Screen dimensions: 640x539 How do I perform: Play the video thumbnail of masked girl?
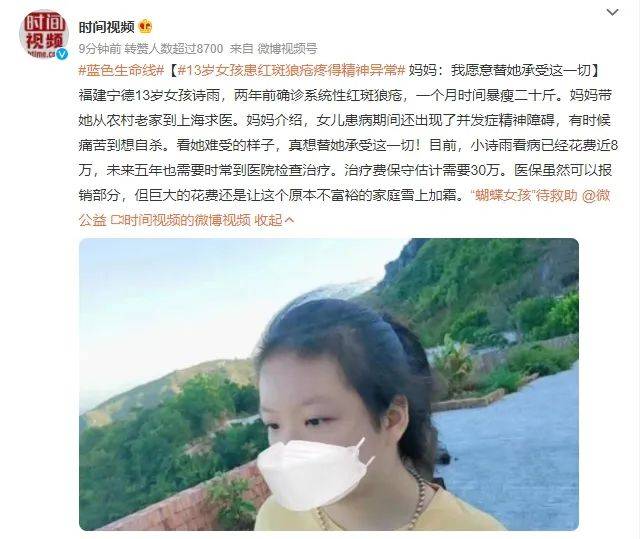point(329,384)
